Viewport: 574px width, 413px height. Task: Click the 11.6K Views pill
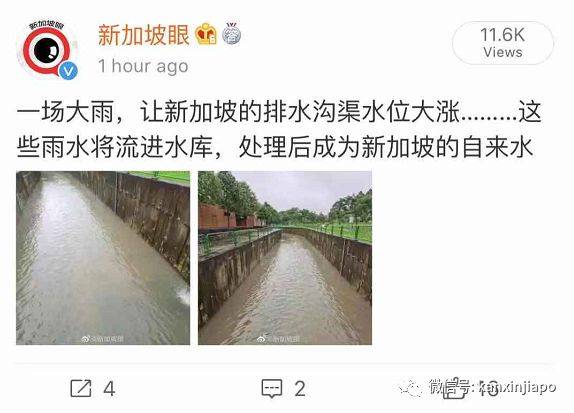coord(503,43)
